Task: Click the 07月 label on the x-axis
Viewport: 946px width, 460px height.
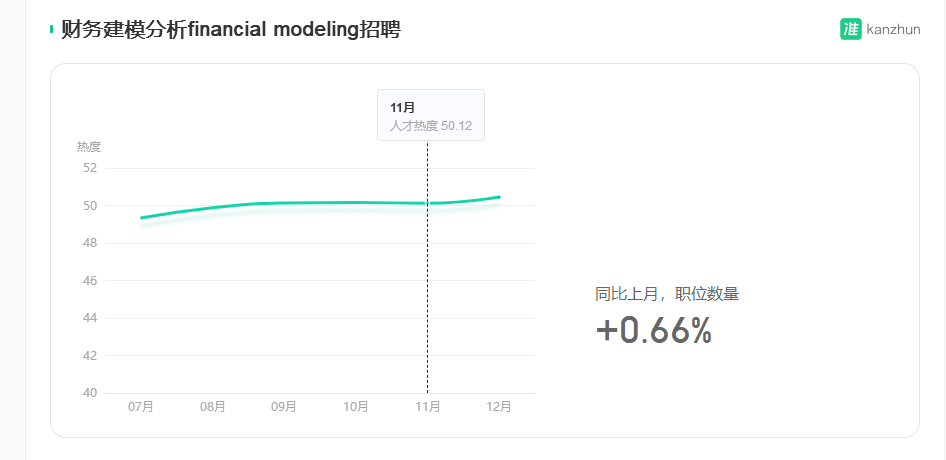Action: [x=141, y=407]
